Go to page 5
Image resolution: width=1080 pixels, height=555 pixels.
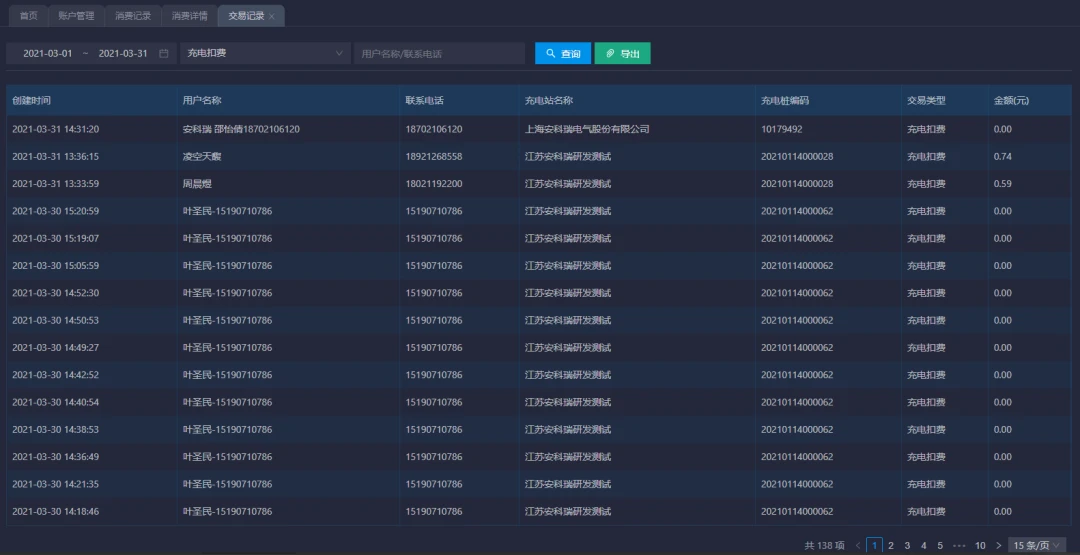[940, 545]
